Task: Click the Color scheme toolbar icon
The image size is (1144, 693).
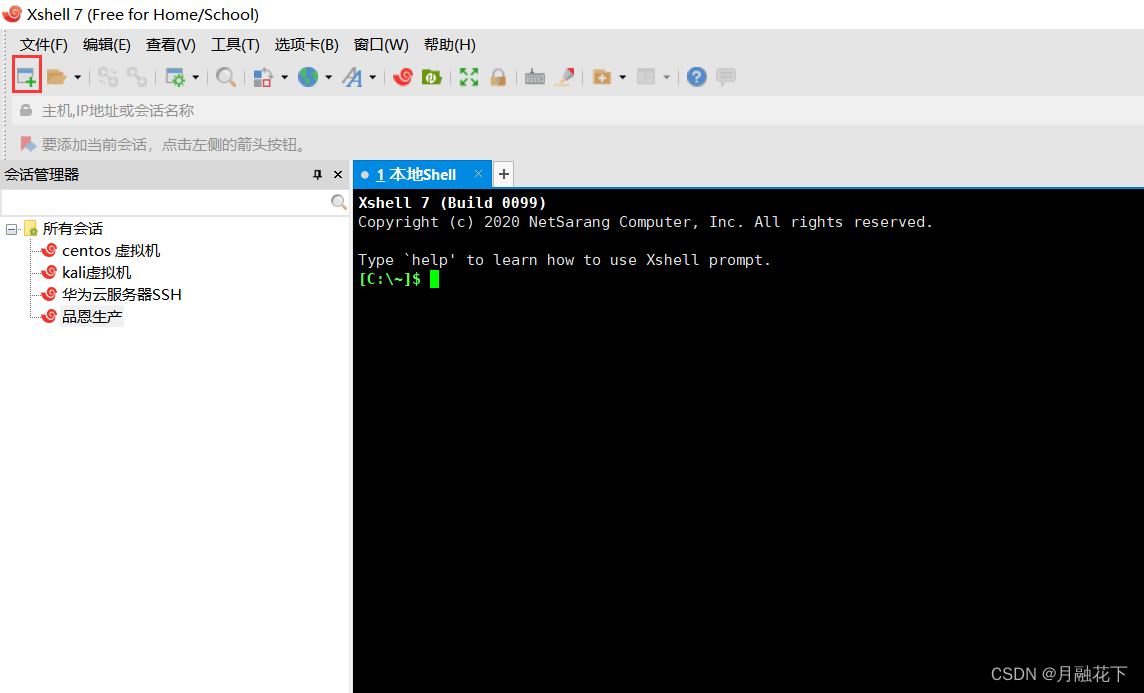Action: [x=263, y=77]
